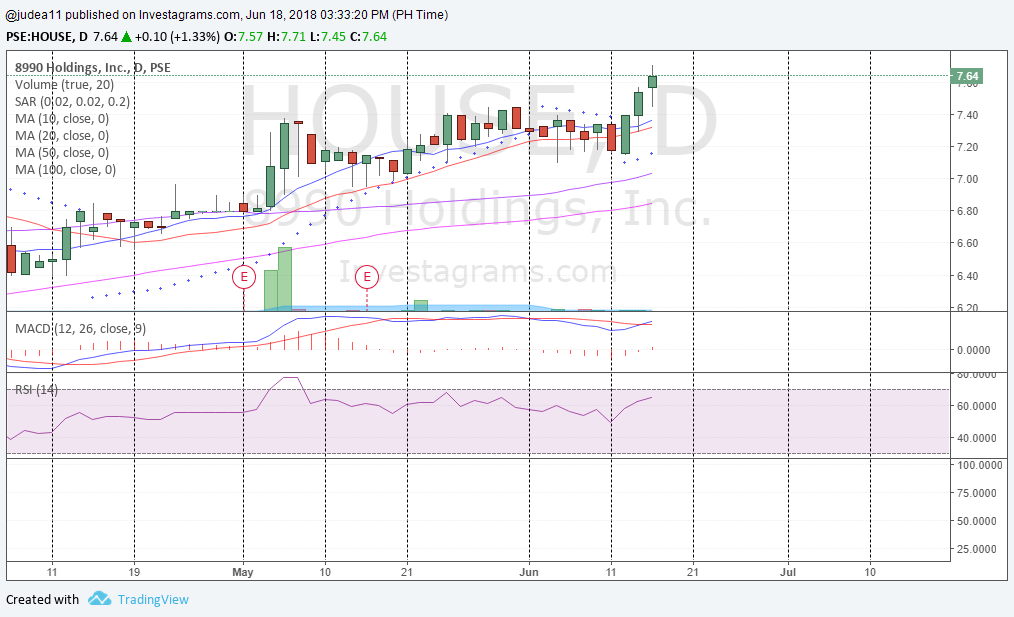
Task: Click the TradingView logo icon
Action: tap(98, 599)
